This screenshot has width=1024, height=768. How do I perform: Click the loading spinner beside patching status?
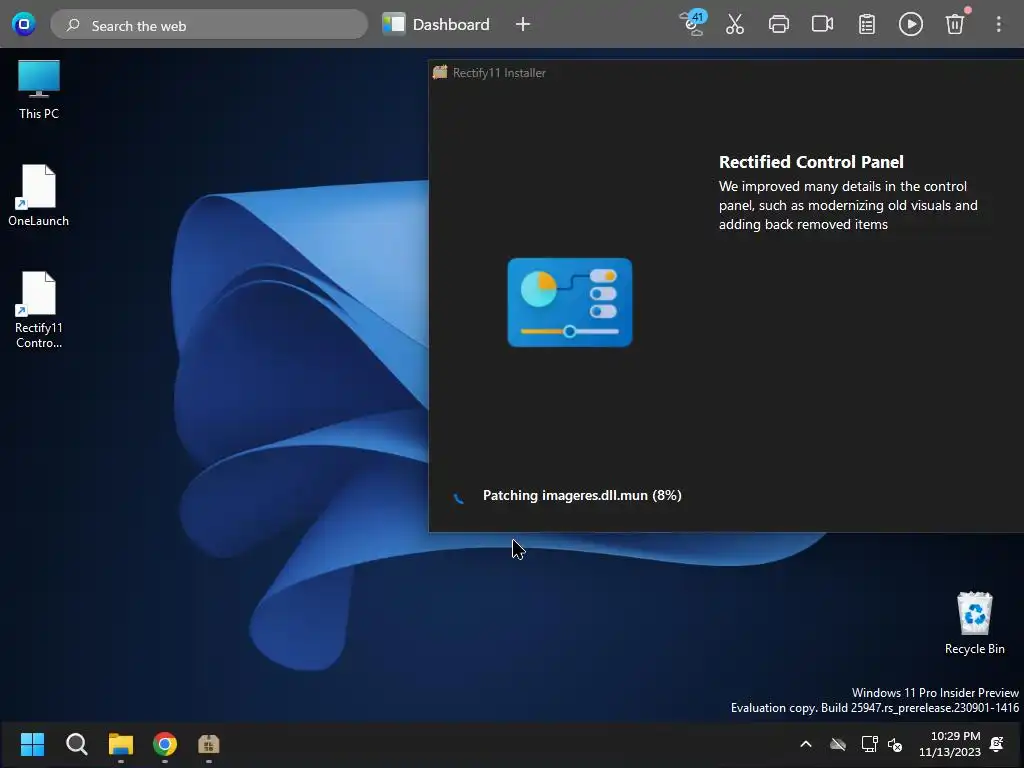(x=459, y=498)
